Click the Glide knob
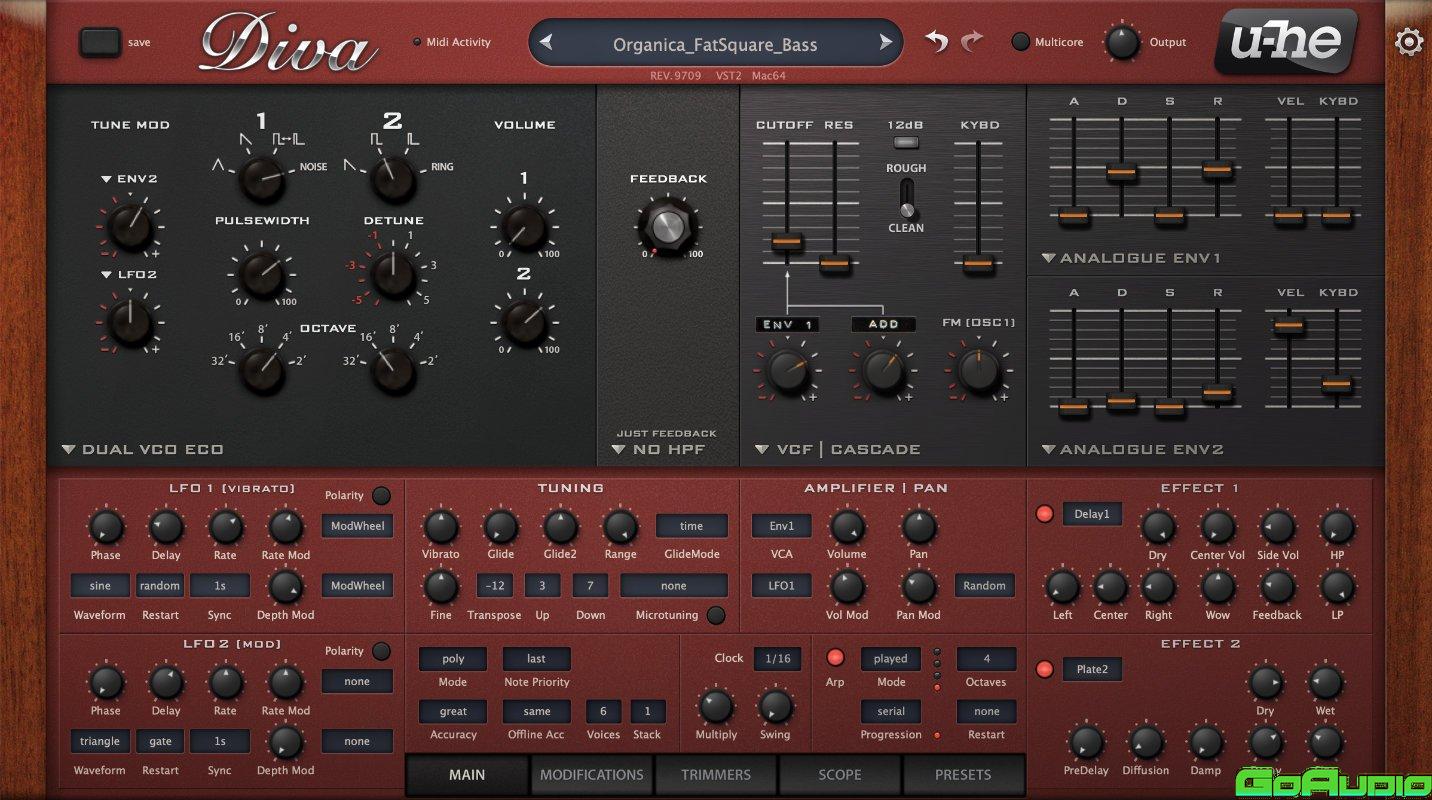 point(500,527)
